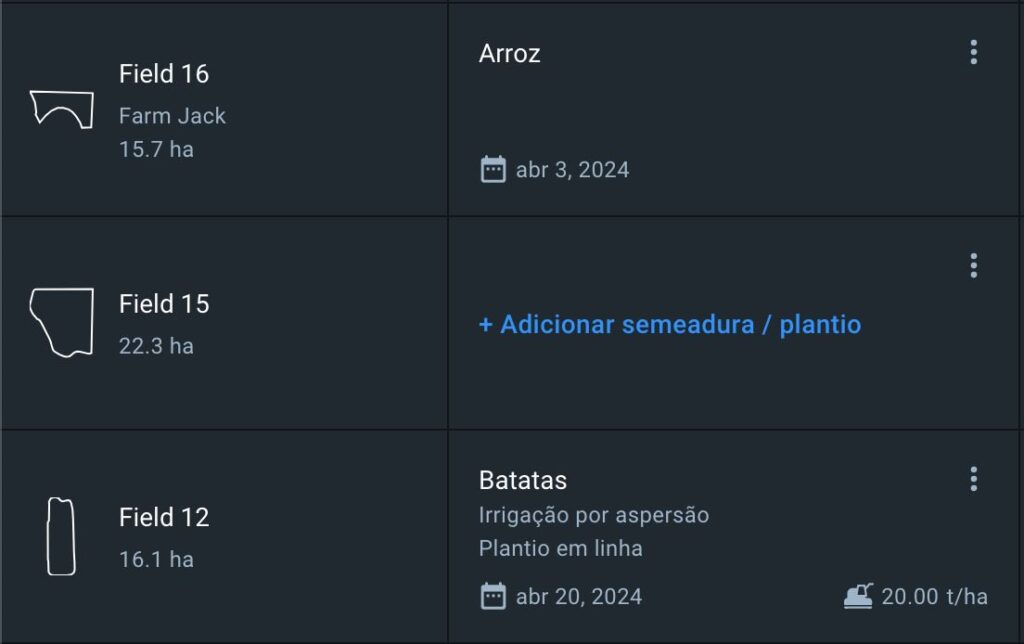Click the Field 12 boundary shape icon
Screen dimensions: 1024x644
[61, 537]
